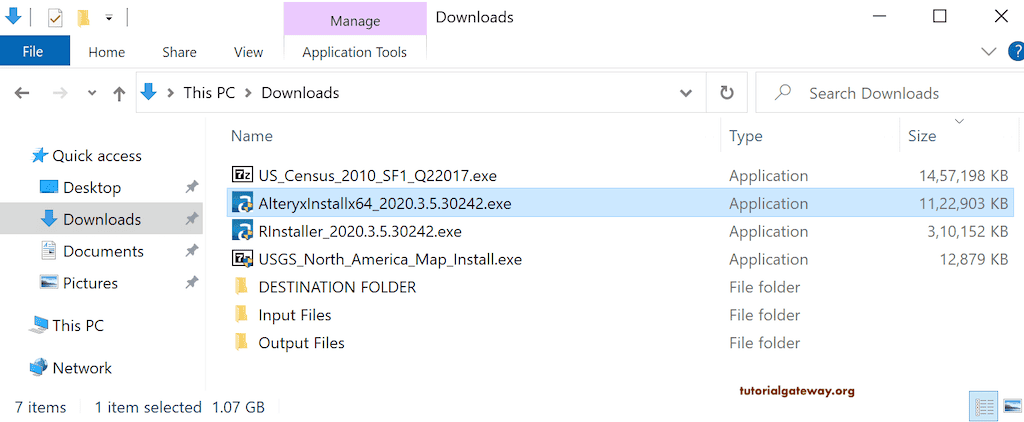Select file name RInstaller_2020.3.5.30242.exe

(x=360, y=232)
